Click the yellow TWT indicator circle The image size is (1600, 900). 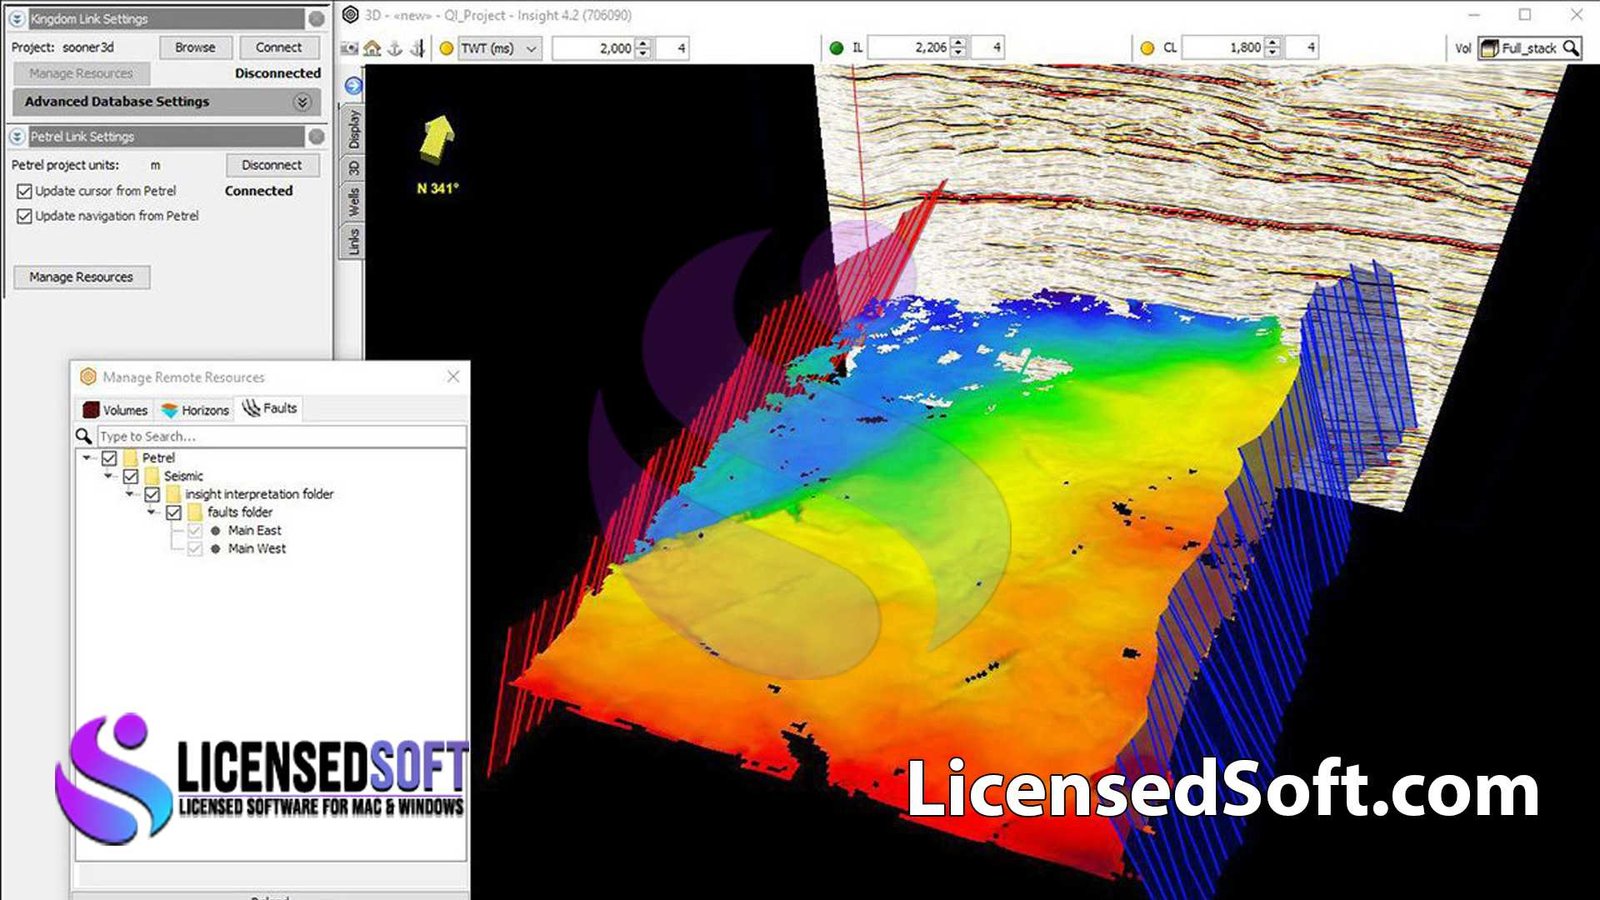pos(446,48)
